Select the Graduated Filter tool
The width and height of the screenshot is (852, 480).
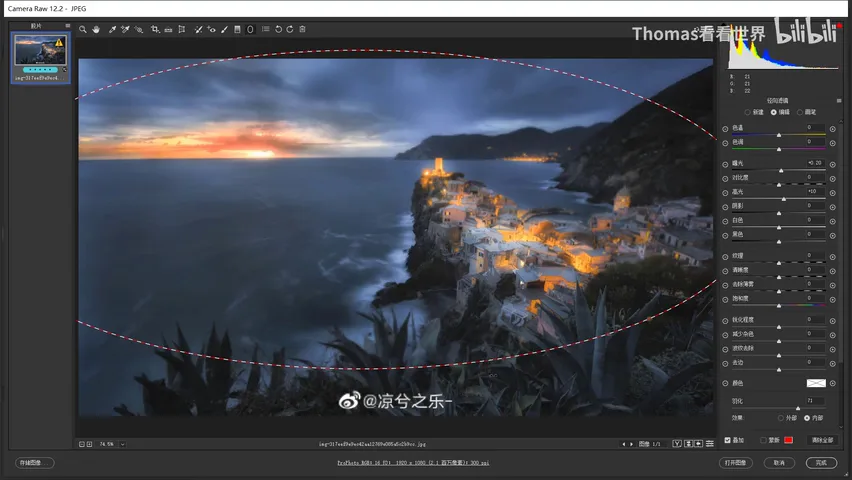237,29
